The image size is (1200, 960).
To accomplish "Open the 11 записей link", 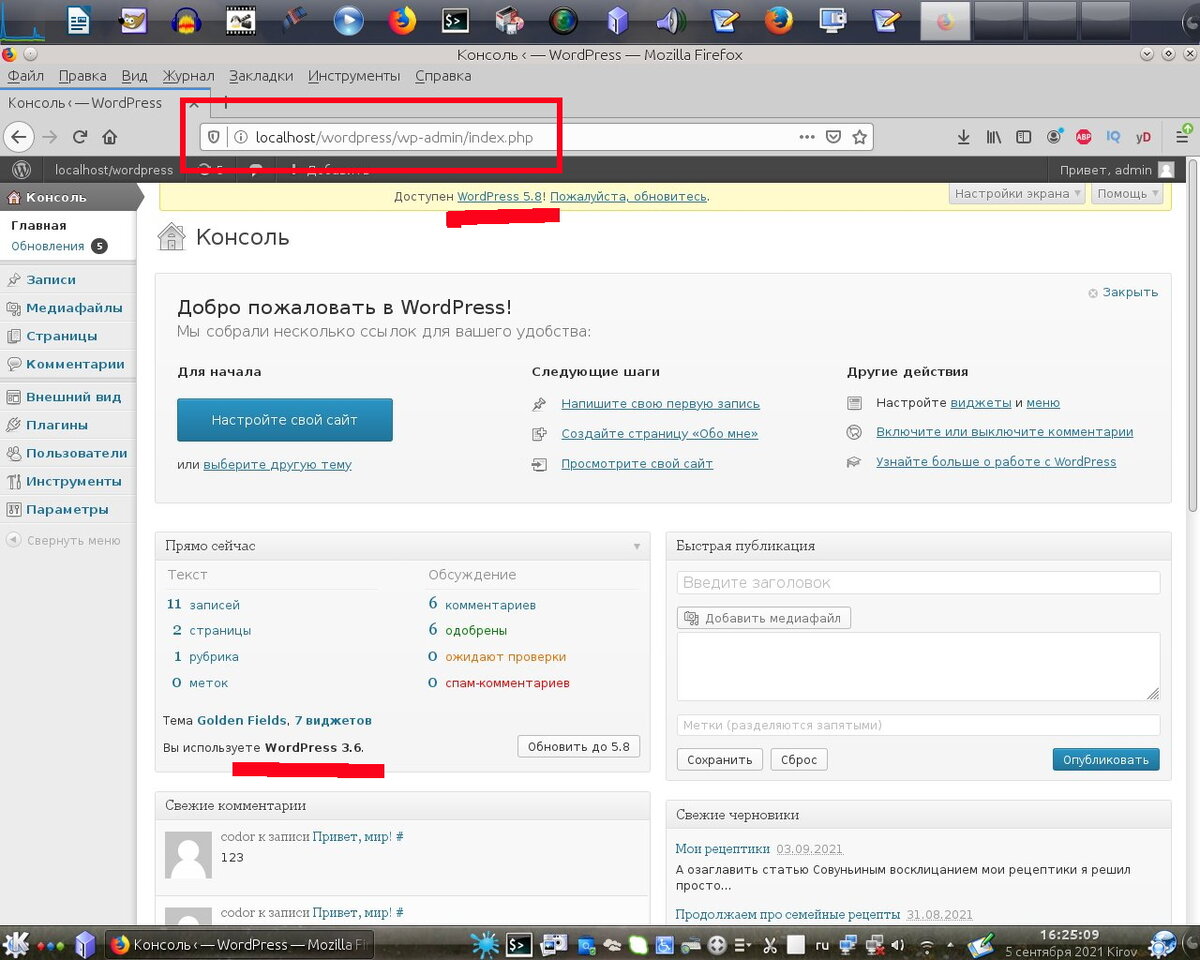I will pyautogui.click(x=203, y=605).
